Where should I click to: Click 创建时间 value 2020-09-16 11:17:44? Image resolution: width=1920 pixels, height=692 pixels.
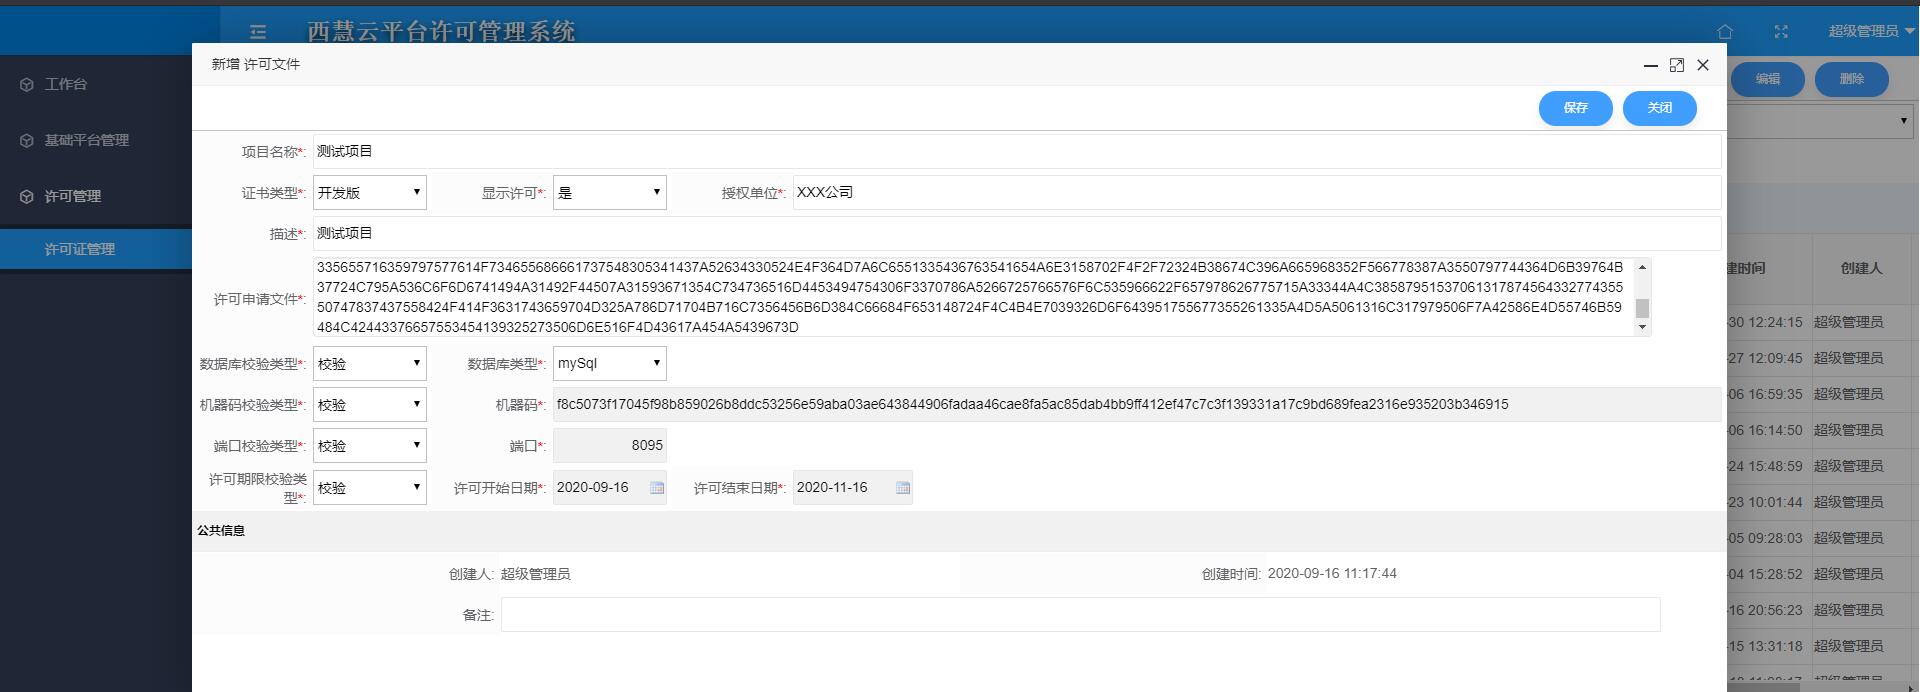[1332, 573]
